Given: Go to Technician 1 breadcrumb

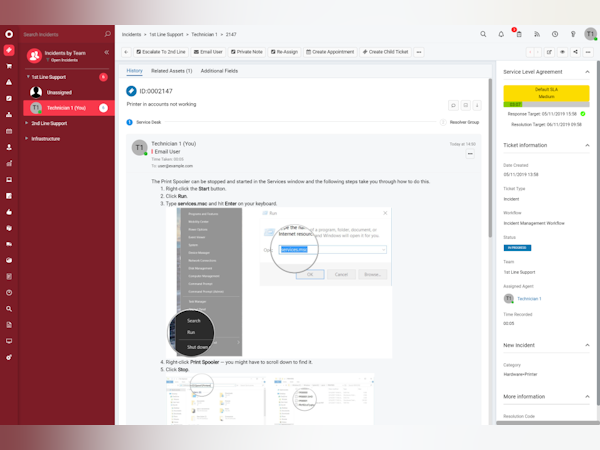Looking at the screenshot, I should (204, 34).
